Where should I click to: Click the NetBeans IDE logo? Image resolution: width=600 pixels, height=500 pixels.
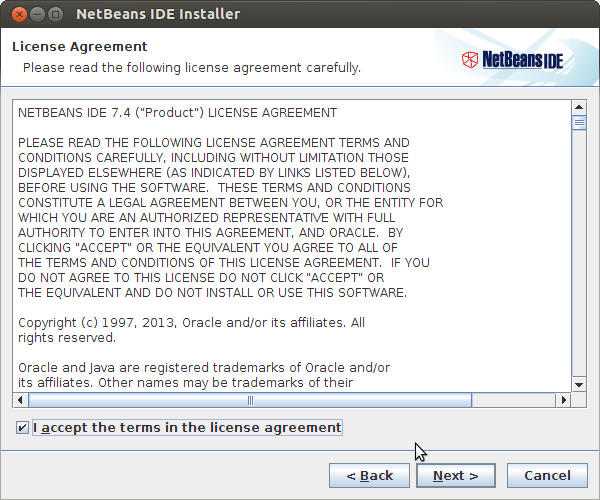[x=512, y=60]
